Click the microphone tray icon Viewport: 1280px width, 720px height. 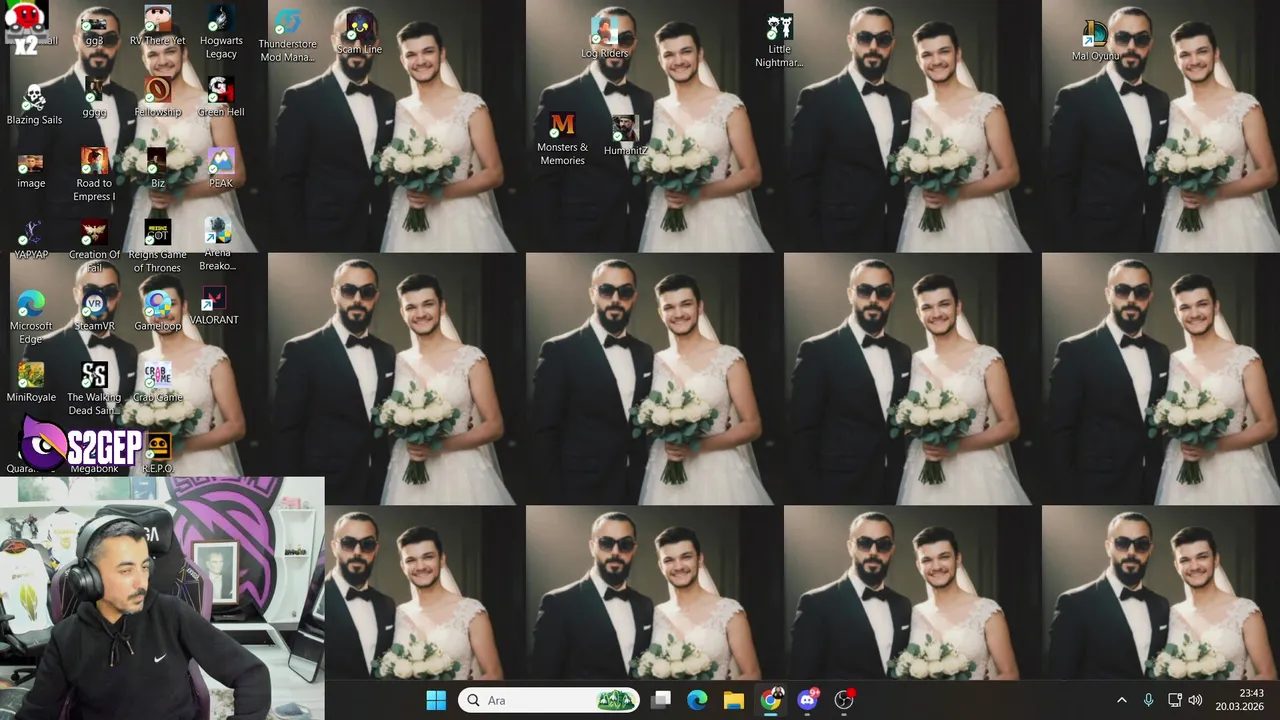[1148, 700]
